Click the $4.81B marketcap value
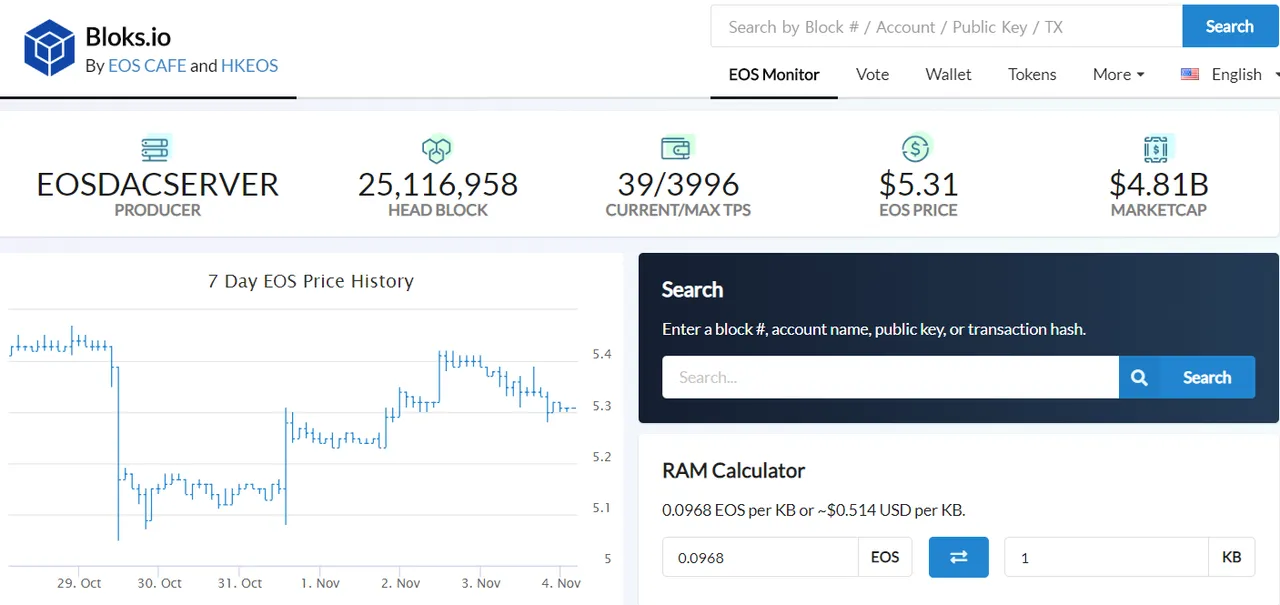The image size is (1280, 605). 1158,184
